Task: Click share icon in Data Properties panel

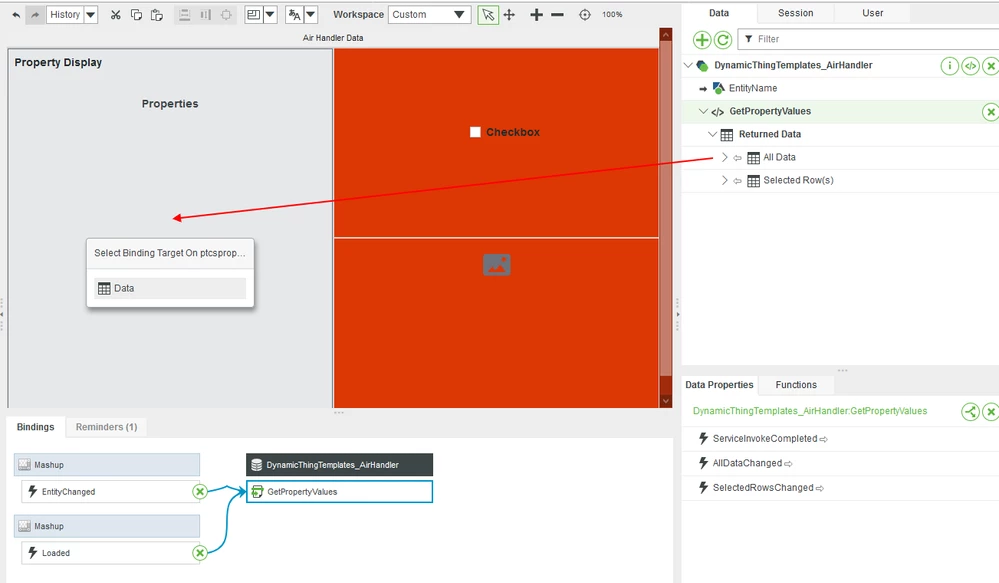Action: [970, 412]
